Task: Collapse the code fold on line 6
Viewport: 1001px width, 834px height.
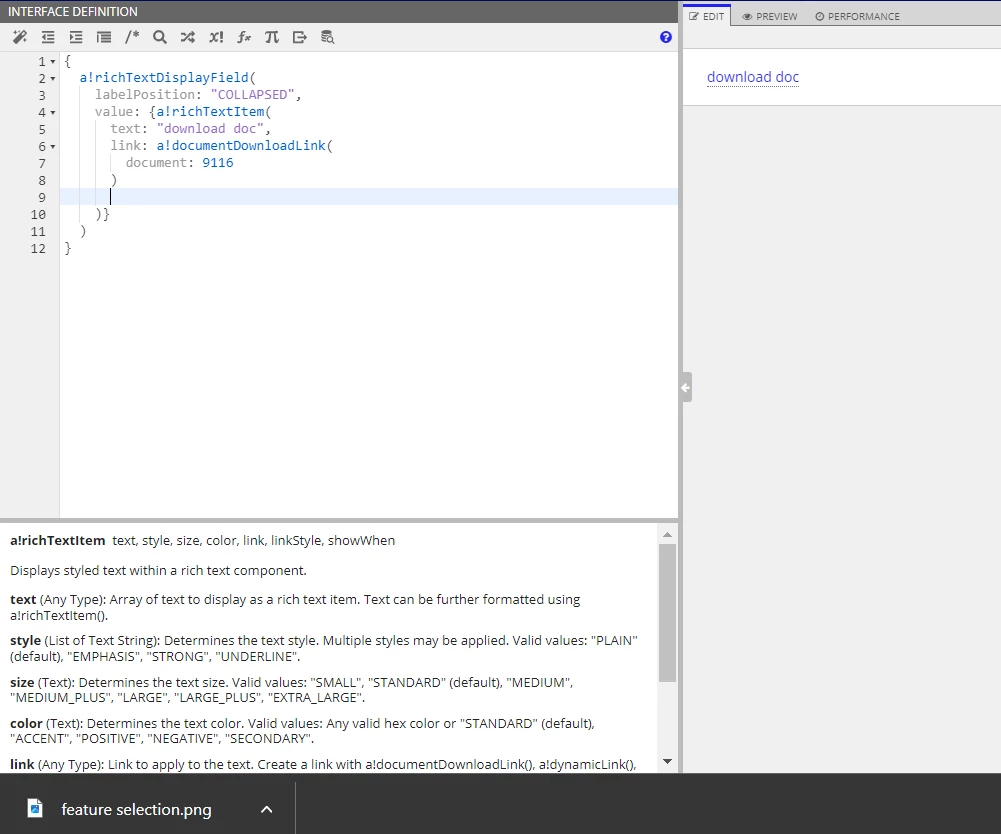Action: pyautogui.click(x=53, y=147)
